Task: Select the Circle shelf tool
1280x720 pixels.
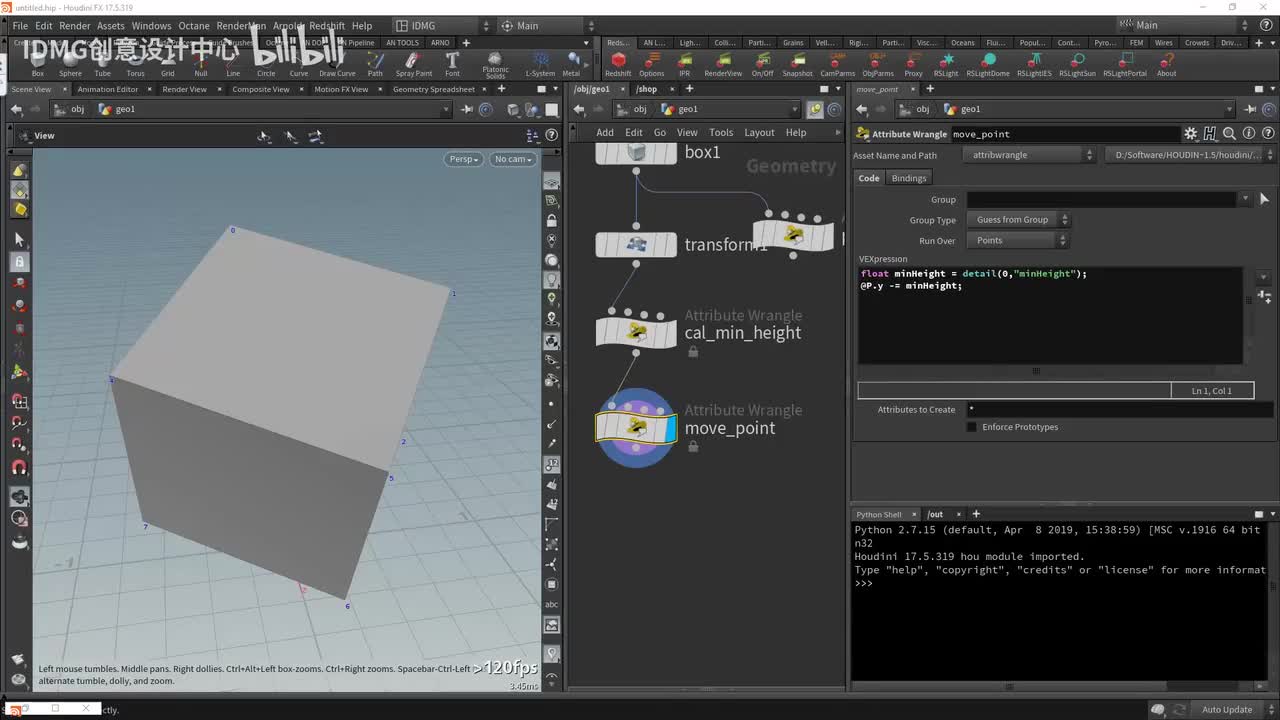Action: 266,66
